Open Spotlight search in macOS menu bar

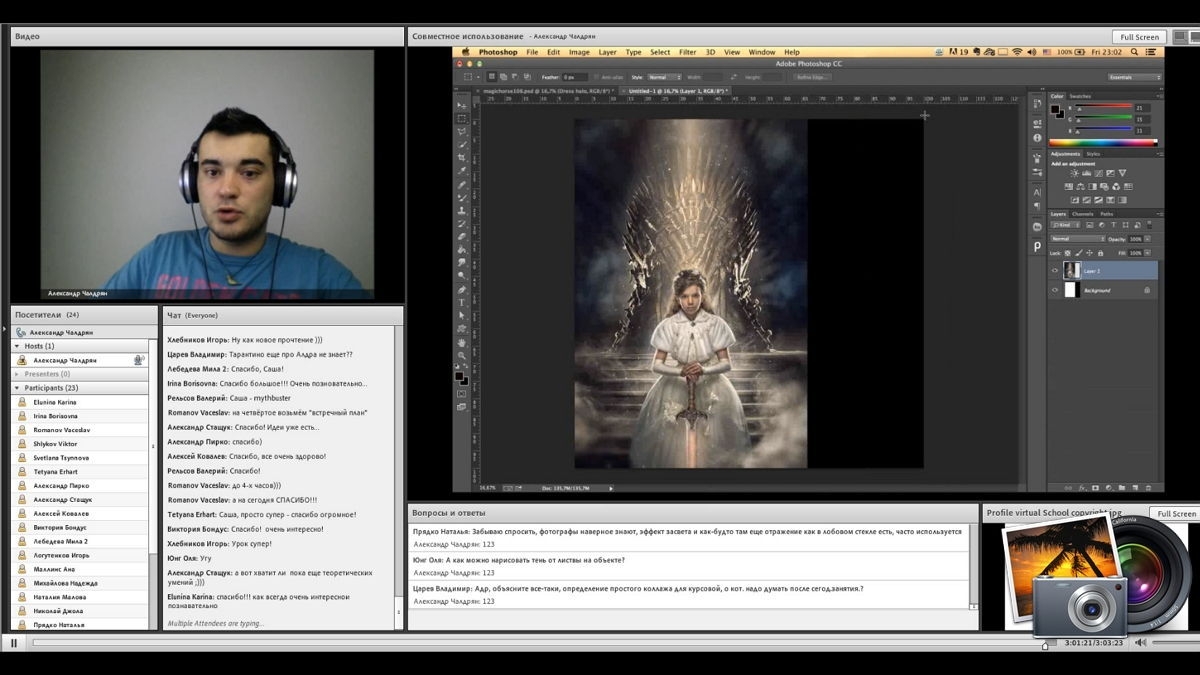point(1134,52)
